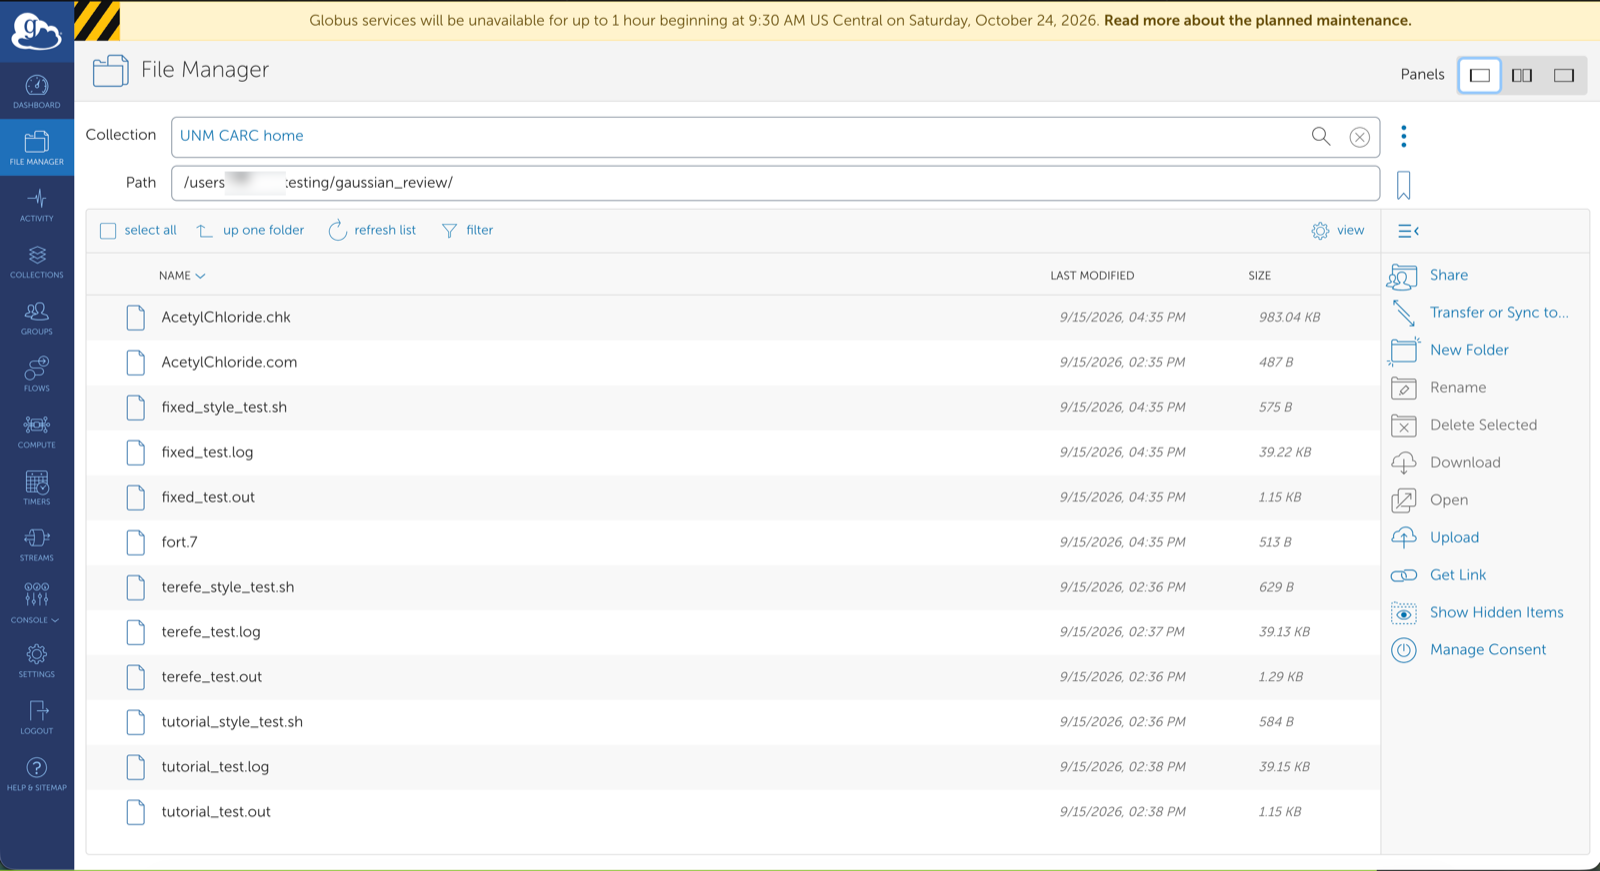Click the collection search magnifier icon

1321,136
